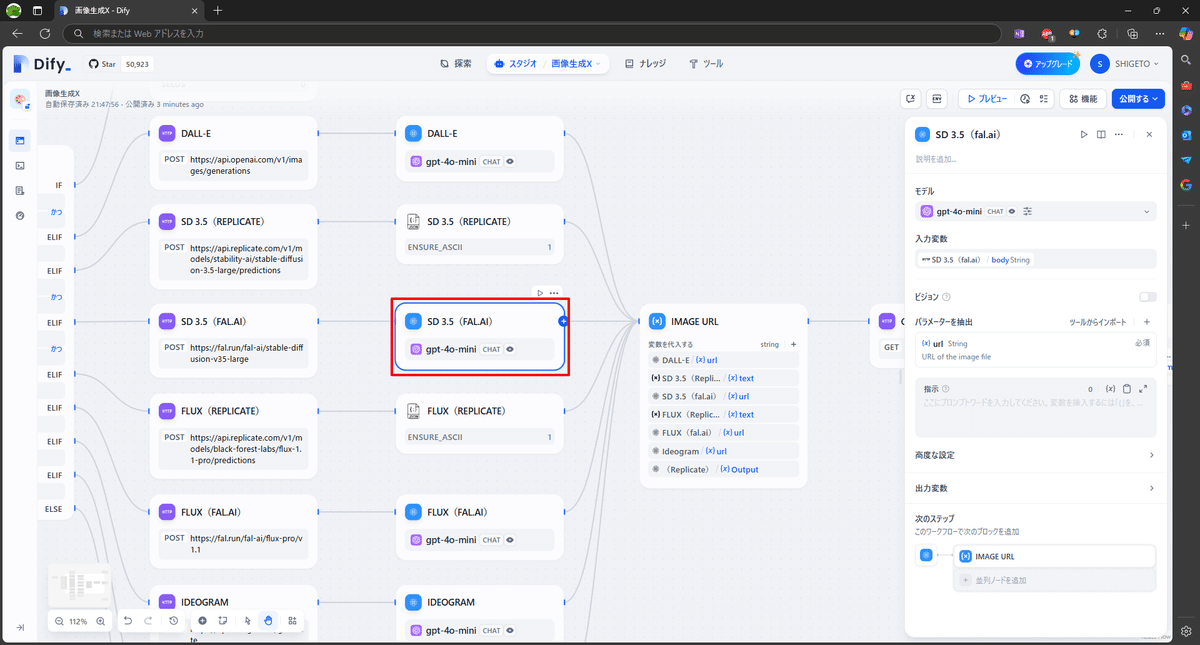Open the publish dropdown button
Screen dimensions: 1200x645
(x=1138, y=99)
